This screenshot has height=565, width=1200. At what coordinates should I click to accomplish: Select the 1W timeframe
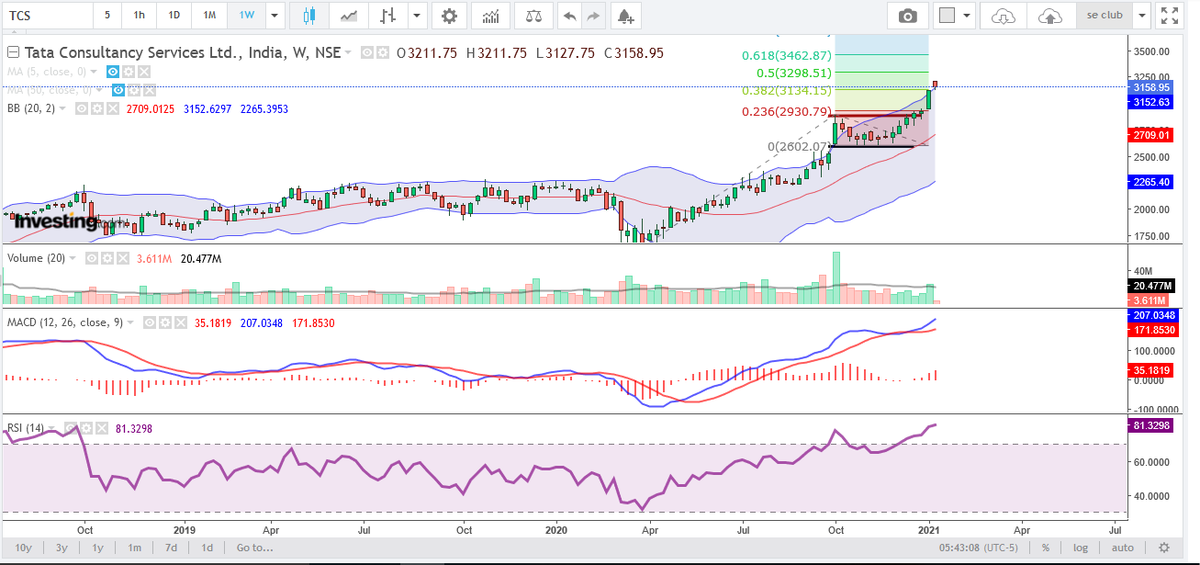(245, 16)
